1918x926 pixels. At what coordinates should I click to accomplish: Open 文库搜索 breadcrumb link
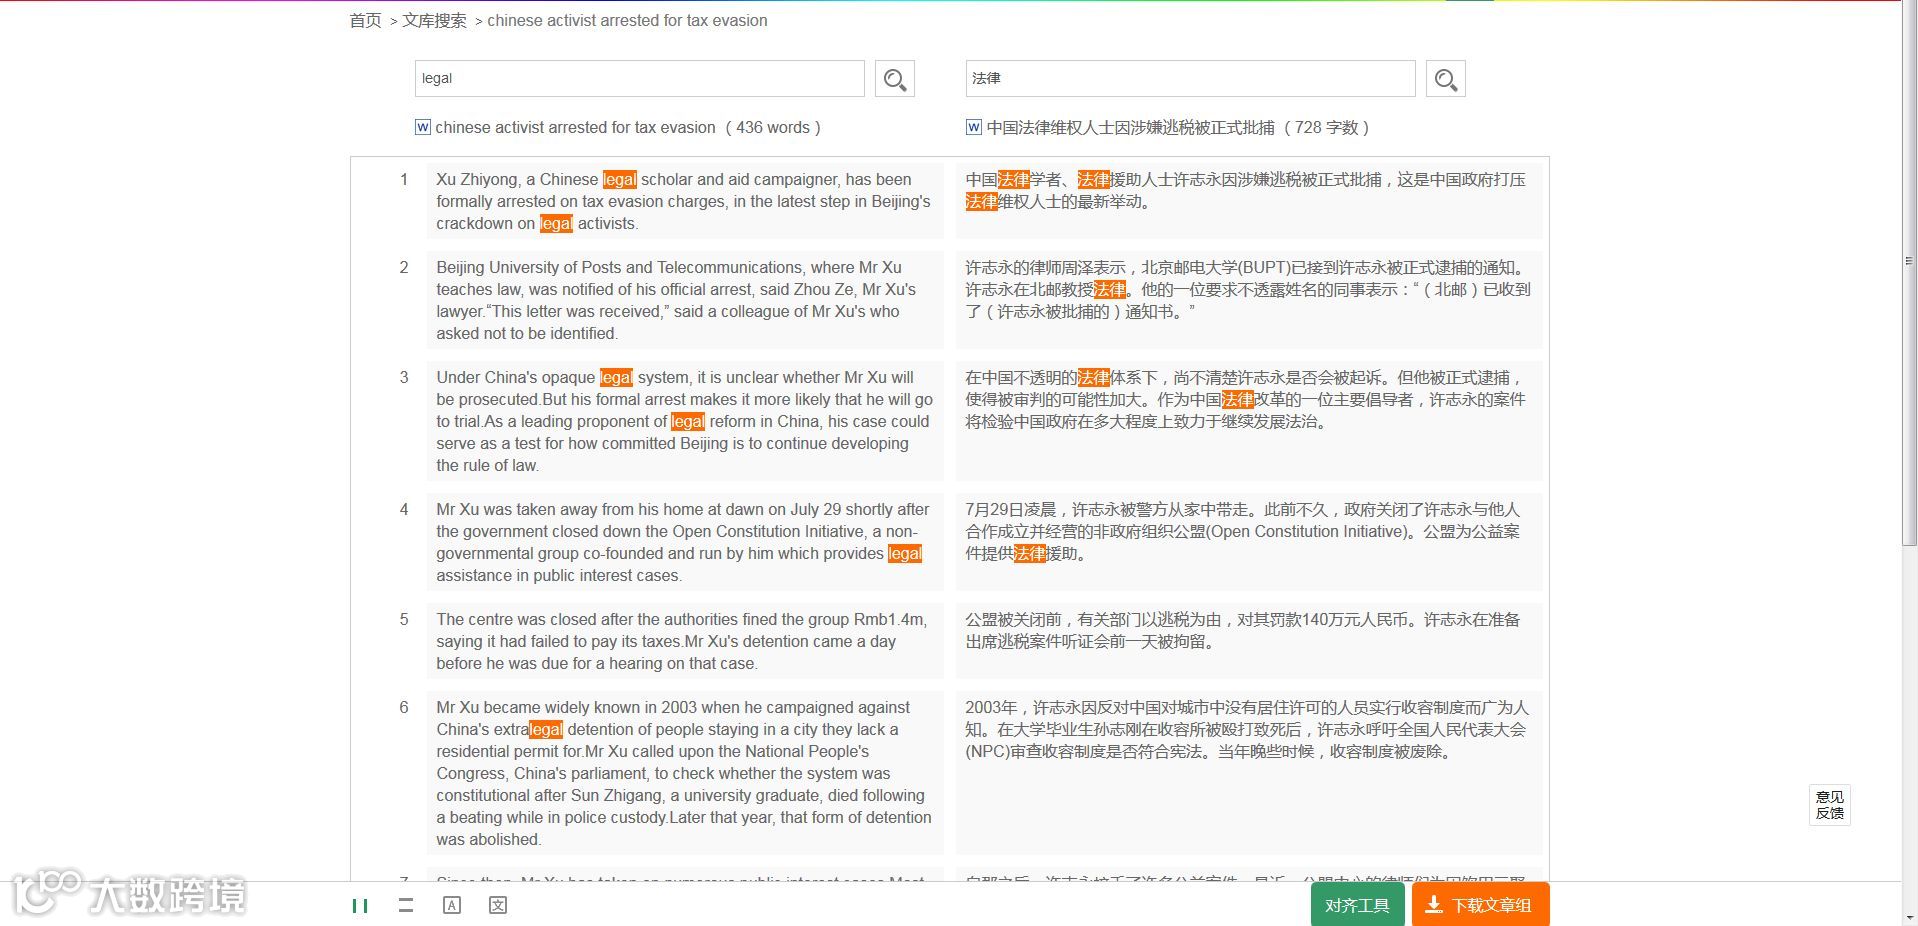click(434, 20)
